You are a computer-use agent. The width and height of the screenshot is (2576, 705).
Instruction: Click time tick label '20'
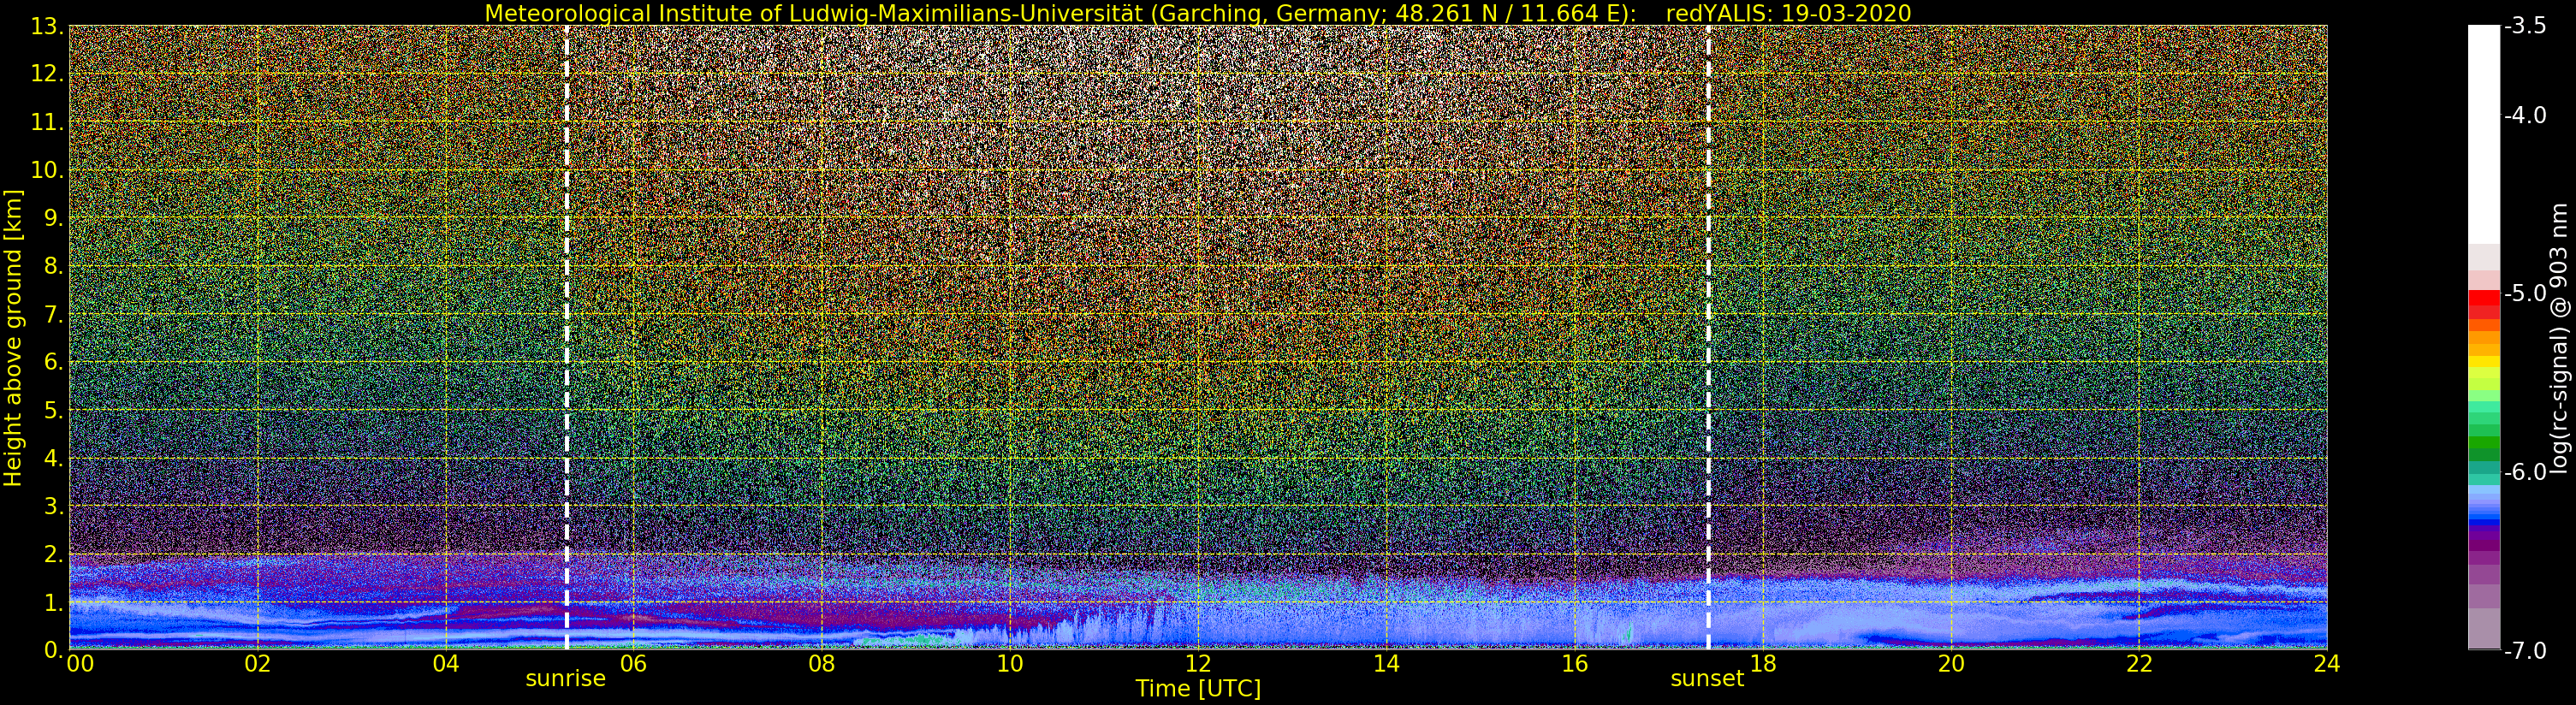coord(1950,663)
